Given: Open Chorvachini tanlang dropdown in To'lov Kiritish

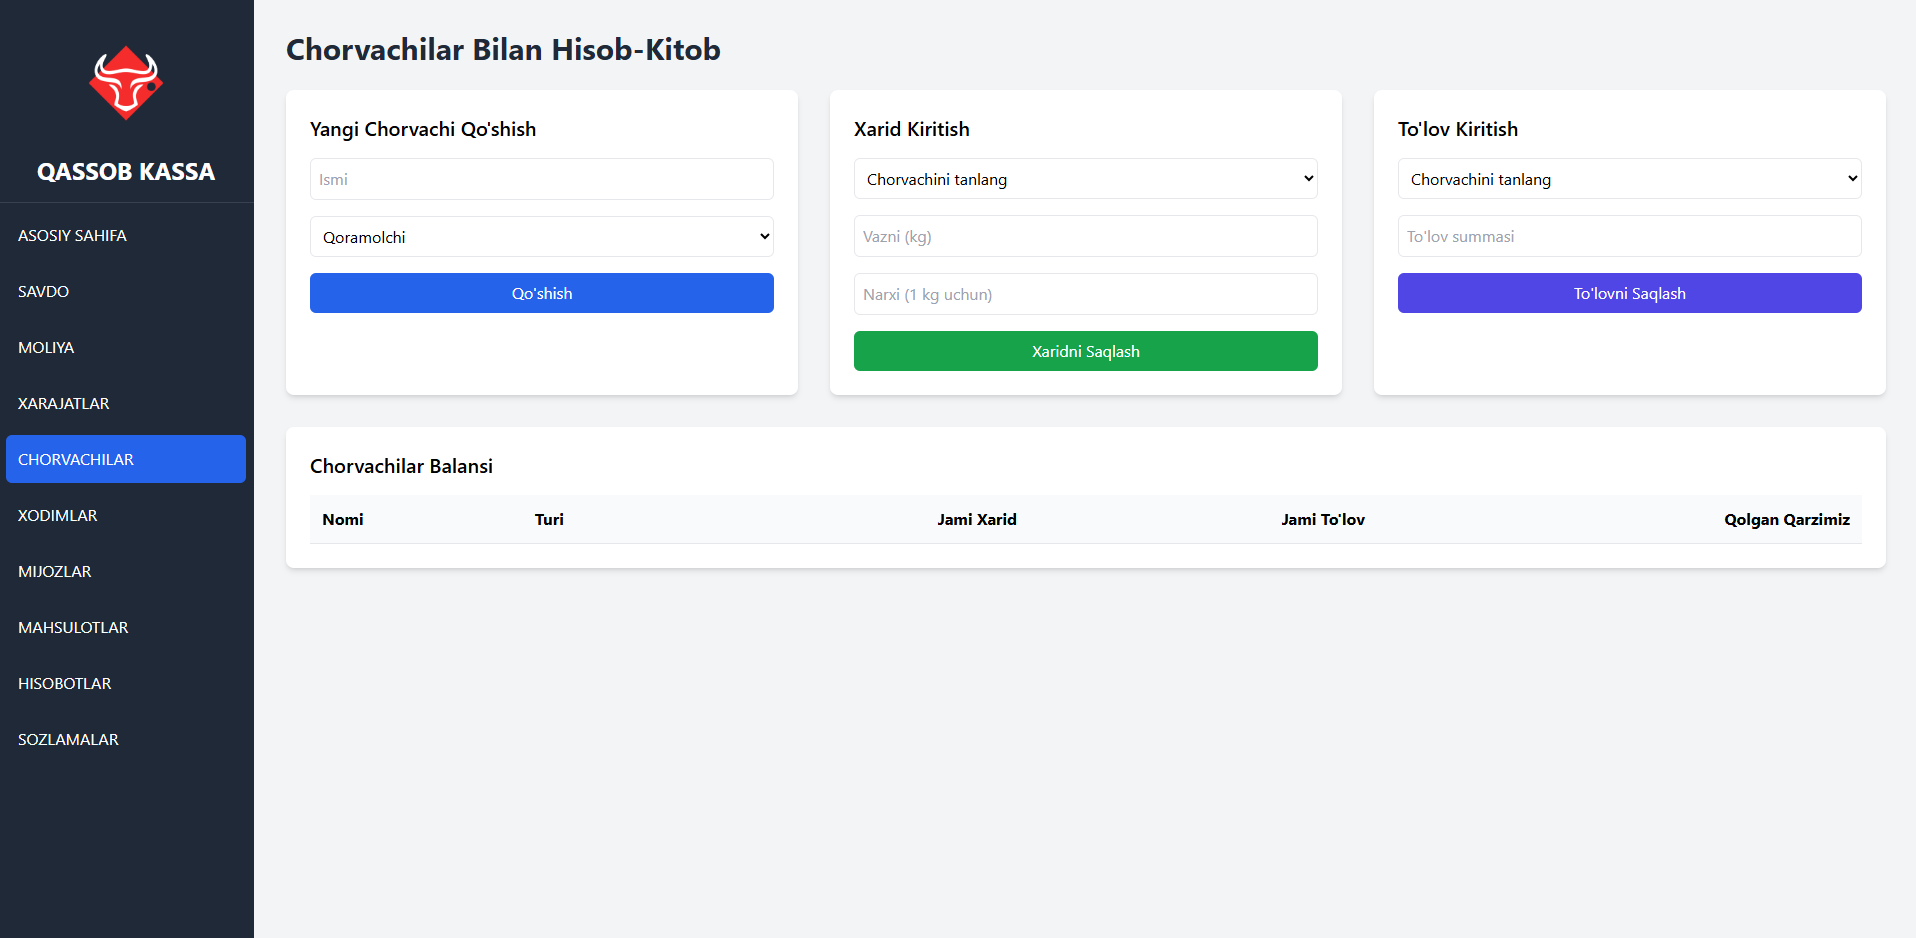Looking at the screenshot, I should pyautogui.click(x=1629, y=179).
